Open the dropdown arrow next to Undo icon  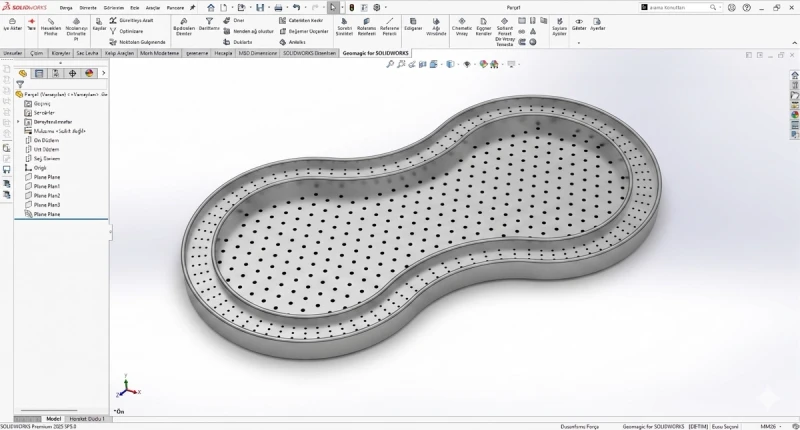click(305, 8)
